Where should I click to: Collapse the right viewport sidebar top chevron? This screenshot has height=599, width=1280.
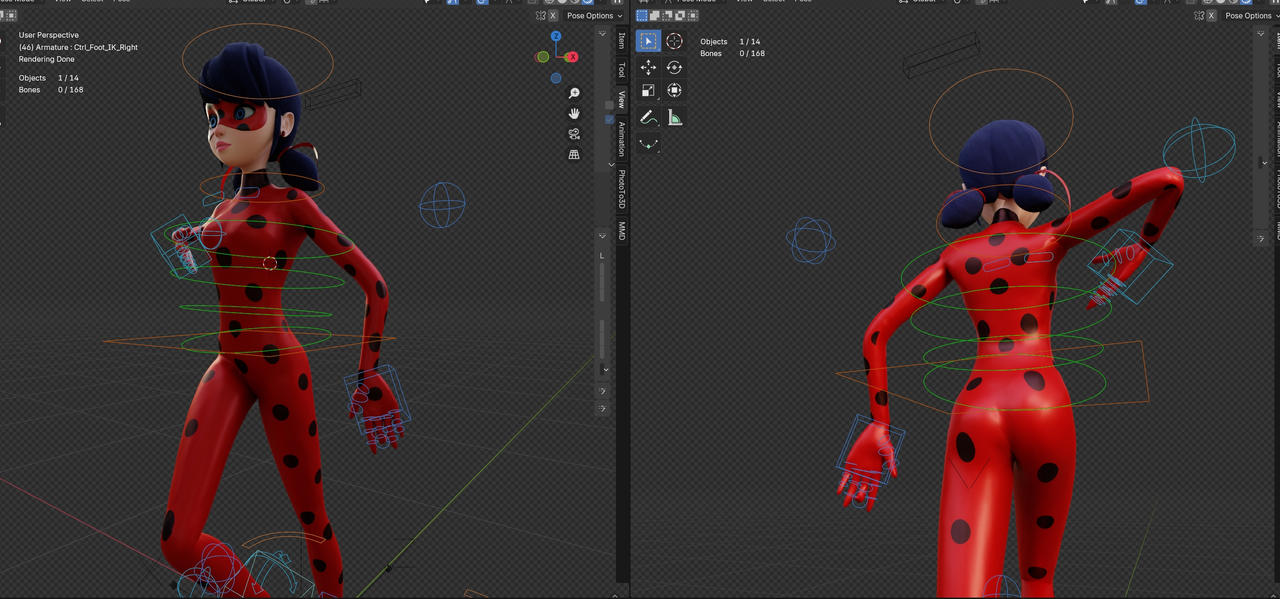tap(1260, 35)
